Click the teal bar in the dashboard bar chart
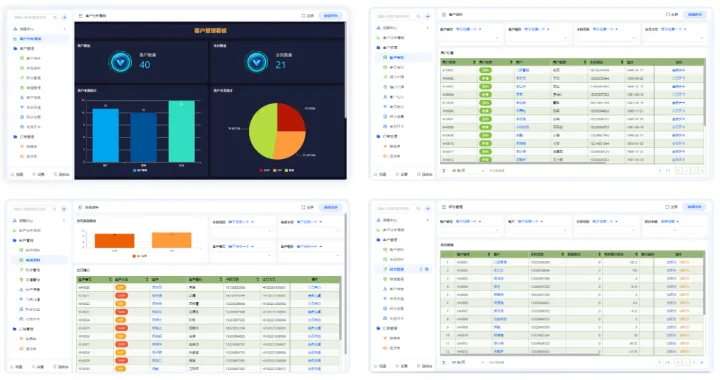 pos(181,132)
